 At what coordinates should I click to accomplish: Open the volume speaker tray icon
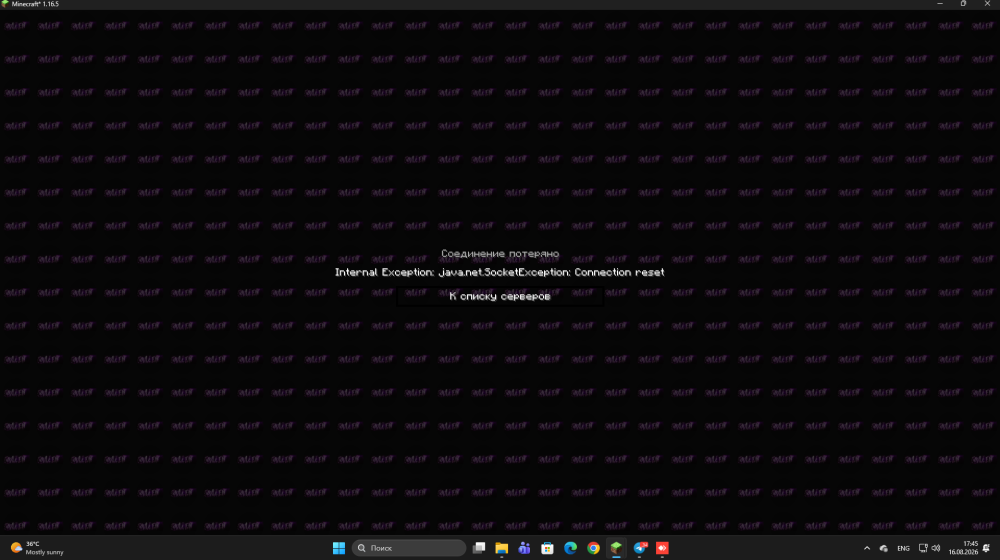tap(936, 548)
